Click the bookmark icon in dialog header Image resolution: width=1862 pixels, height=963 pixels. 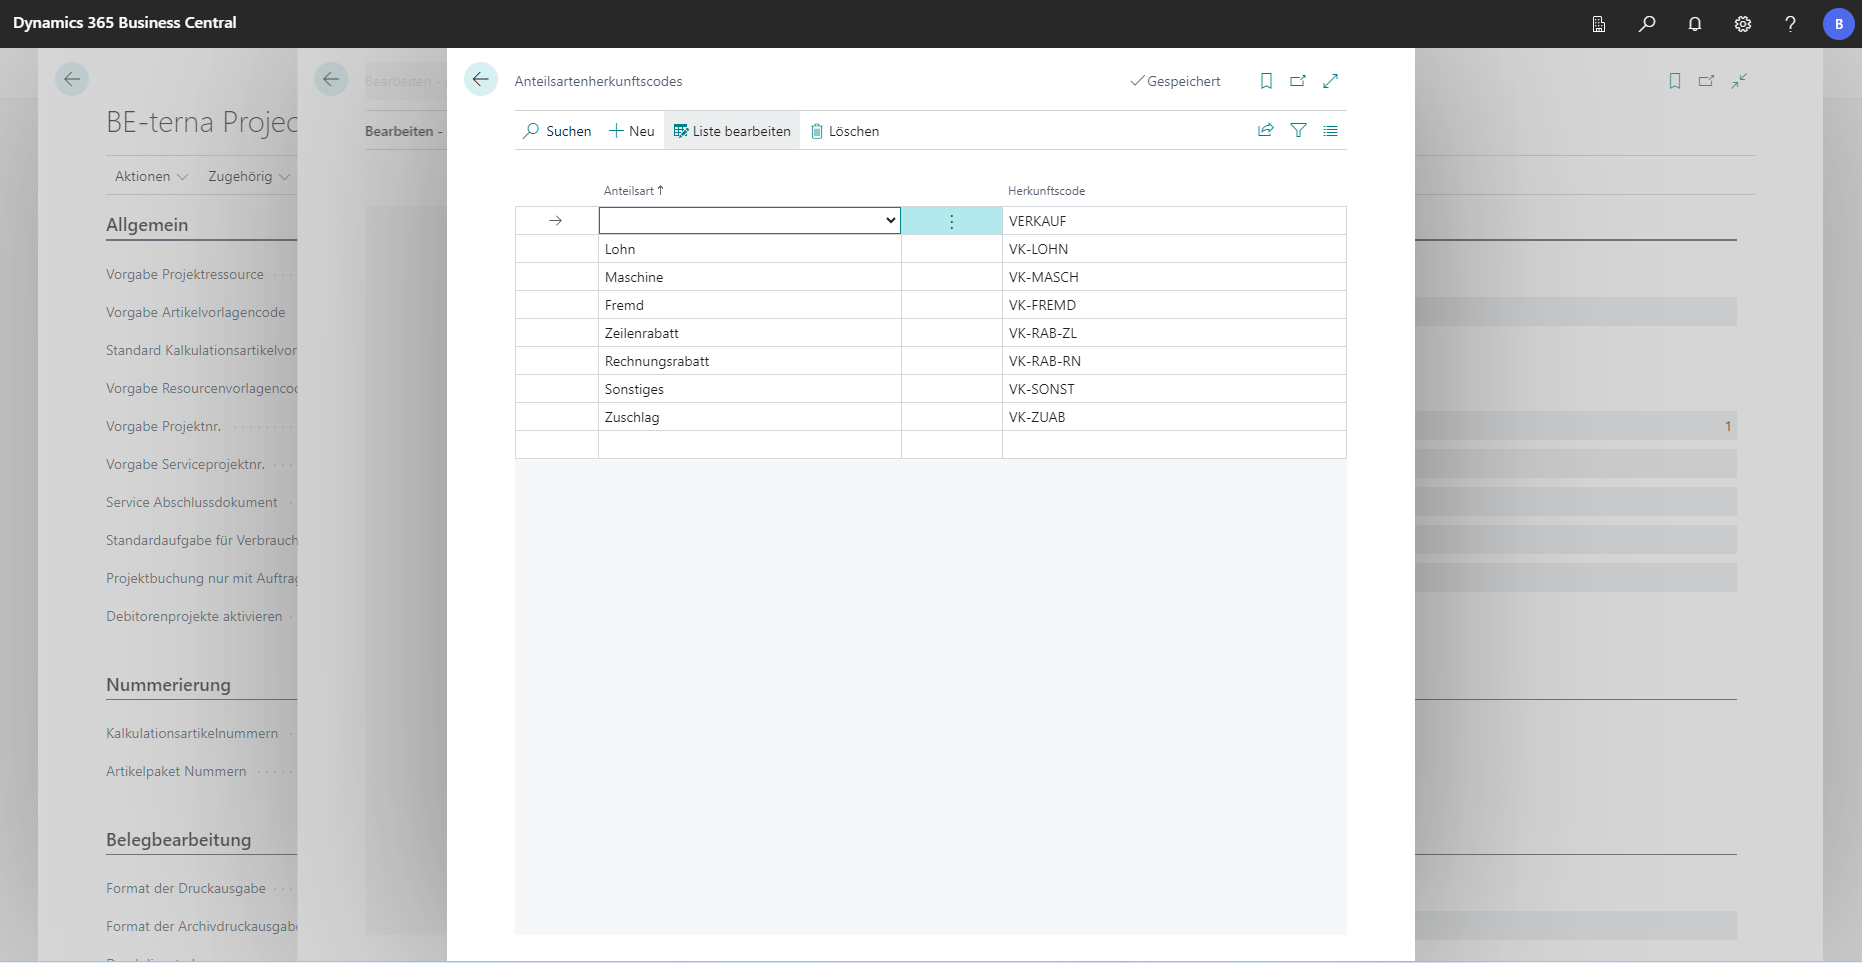click(x=1266, y=81)
